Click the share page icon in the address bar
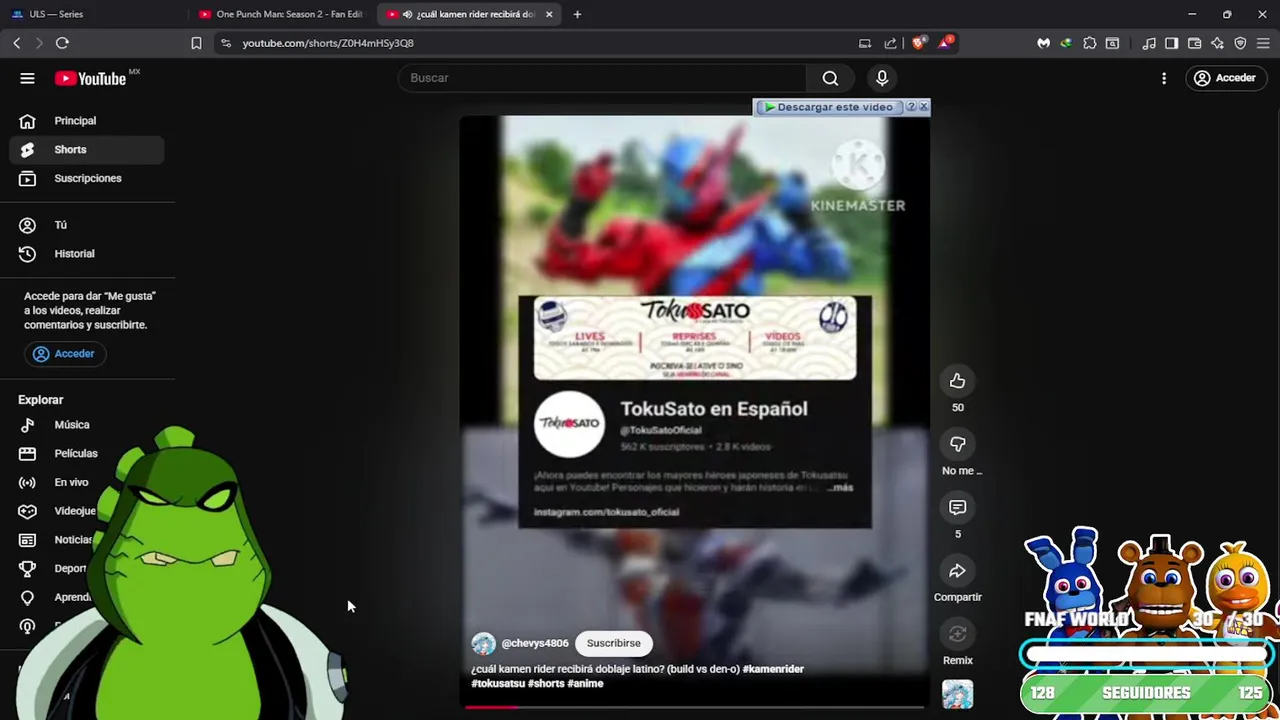The width and height of the screenshot is (1280, 720). tap(890, 43)
